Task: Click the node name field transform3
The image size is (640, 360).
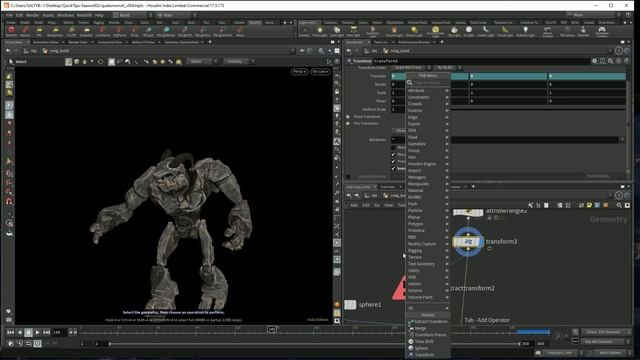Action: pyautogui.click(x=482, y=61)
